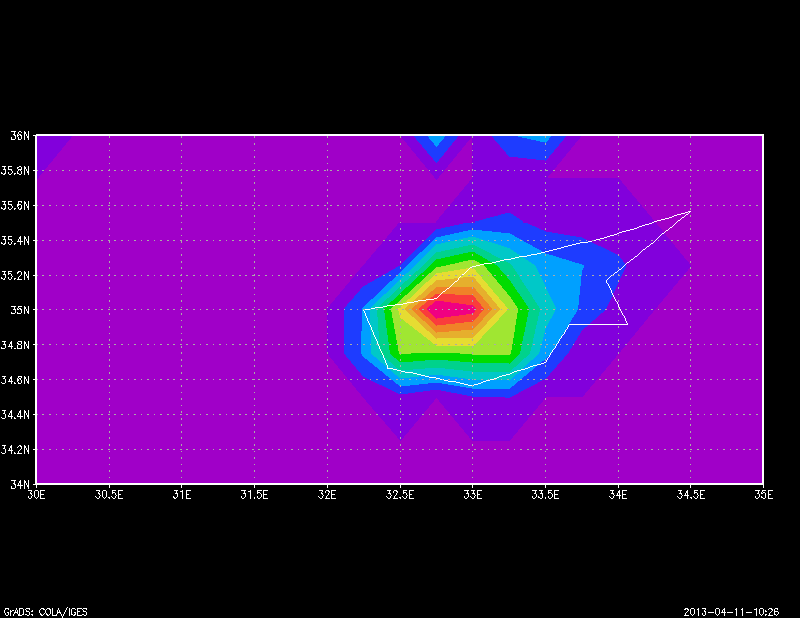The width and height of the screenshot is (800, 618).
Task: Click the 31.5E longitude axis label
Action: click(x=255, y=495)
